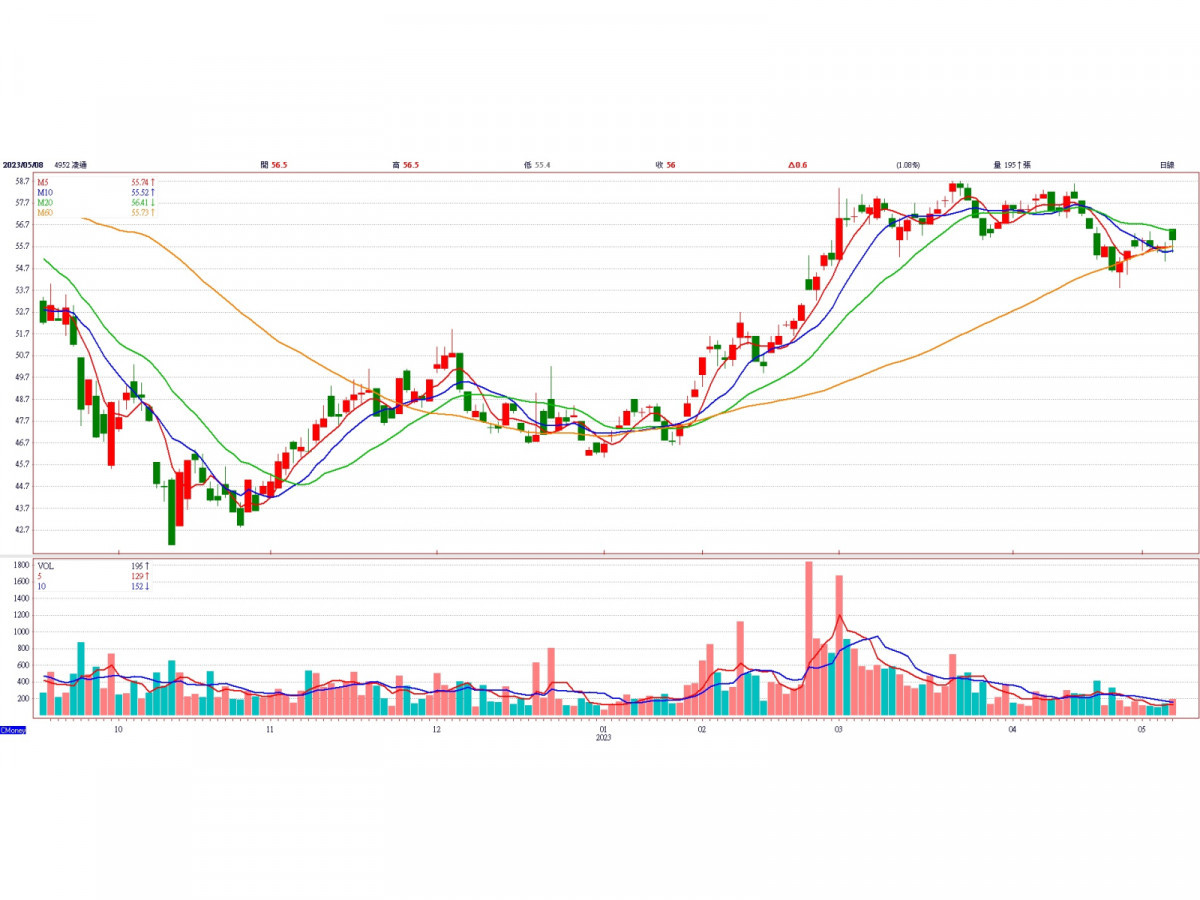
Task: Click the 日線 daily chart label
Action: coord(1166,165)
